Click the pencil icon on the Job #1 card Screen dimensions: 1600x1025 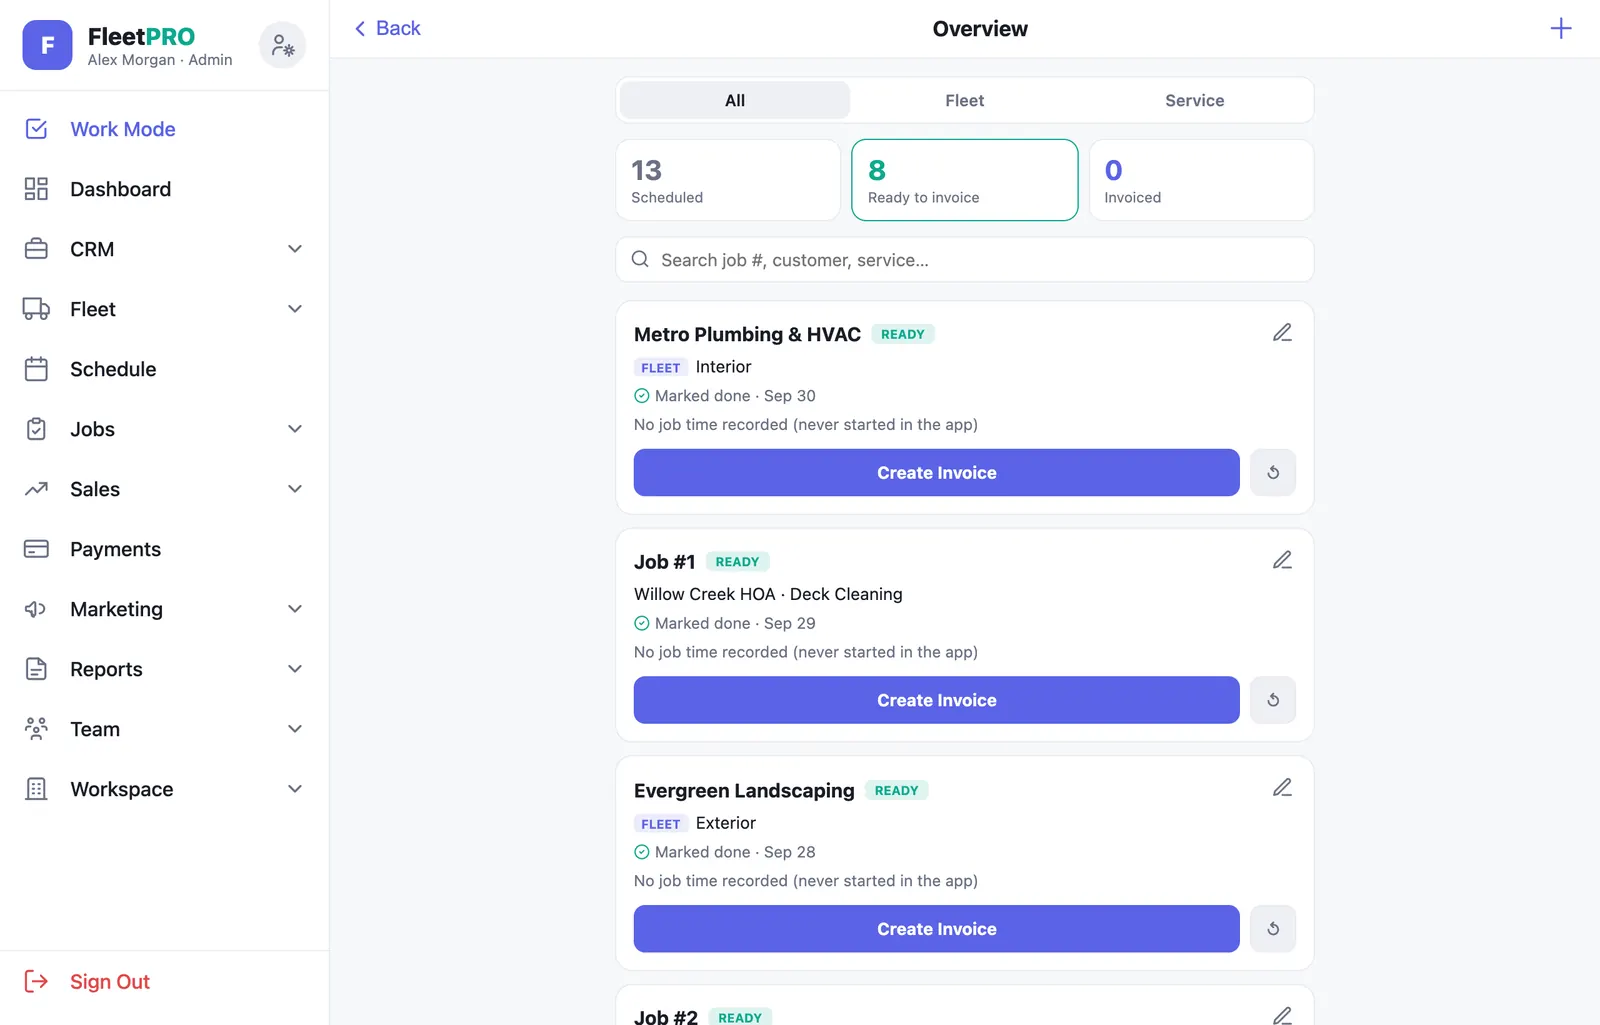1282,560
